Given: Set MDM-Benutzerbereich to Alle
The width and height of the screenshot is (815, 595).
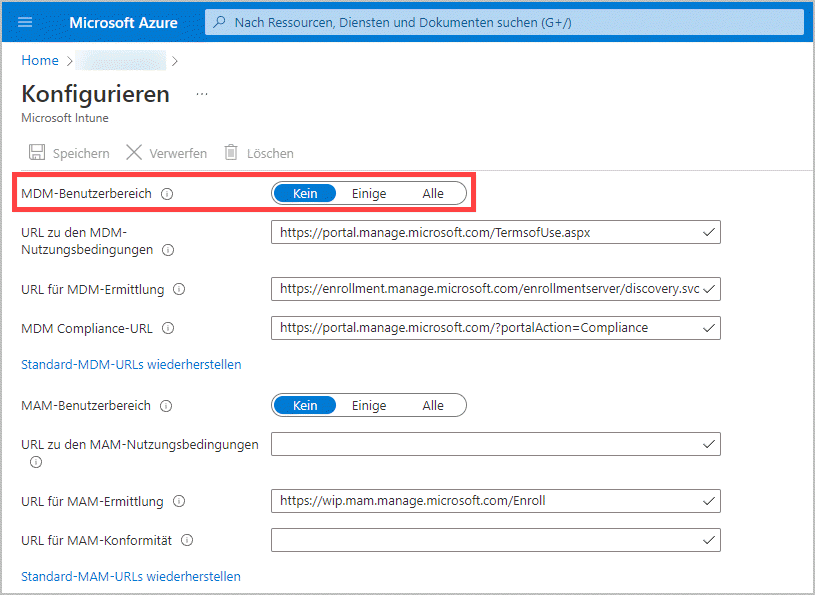Looking at the screenshot, I should pyautogui.click(x=432, y=193).
